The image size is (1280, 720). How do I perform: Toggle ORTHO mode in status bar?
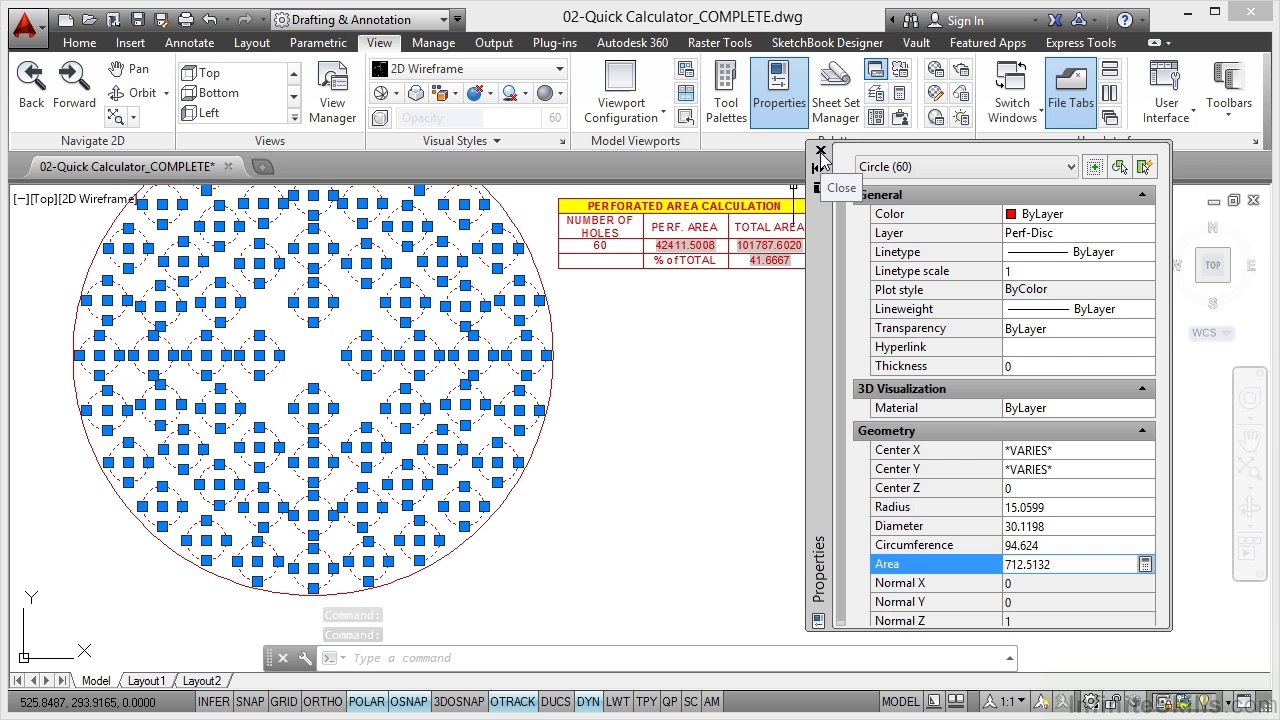[x=323, y=702]
